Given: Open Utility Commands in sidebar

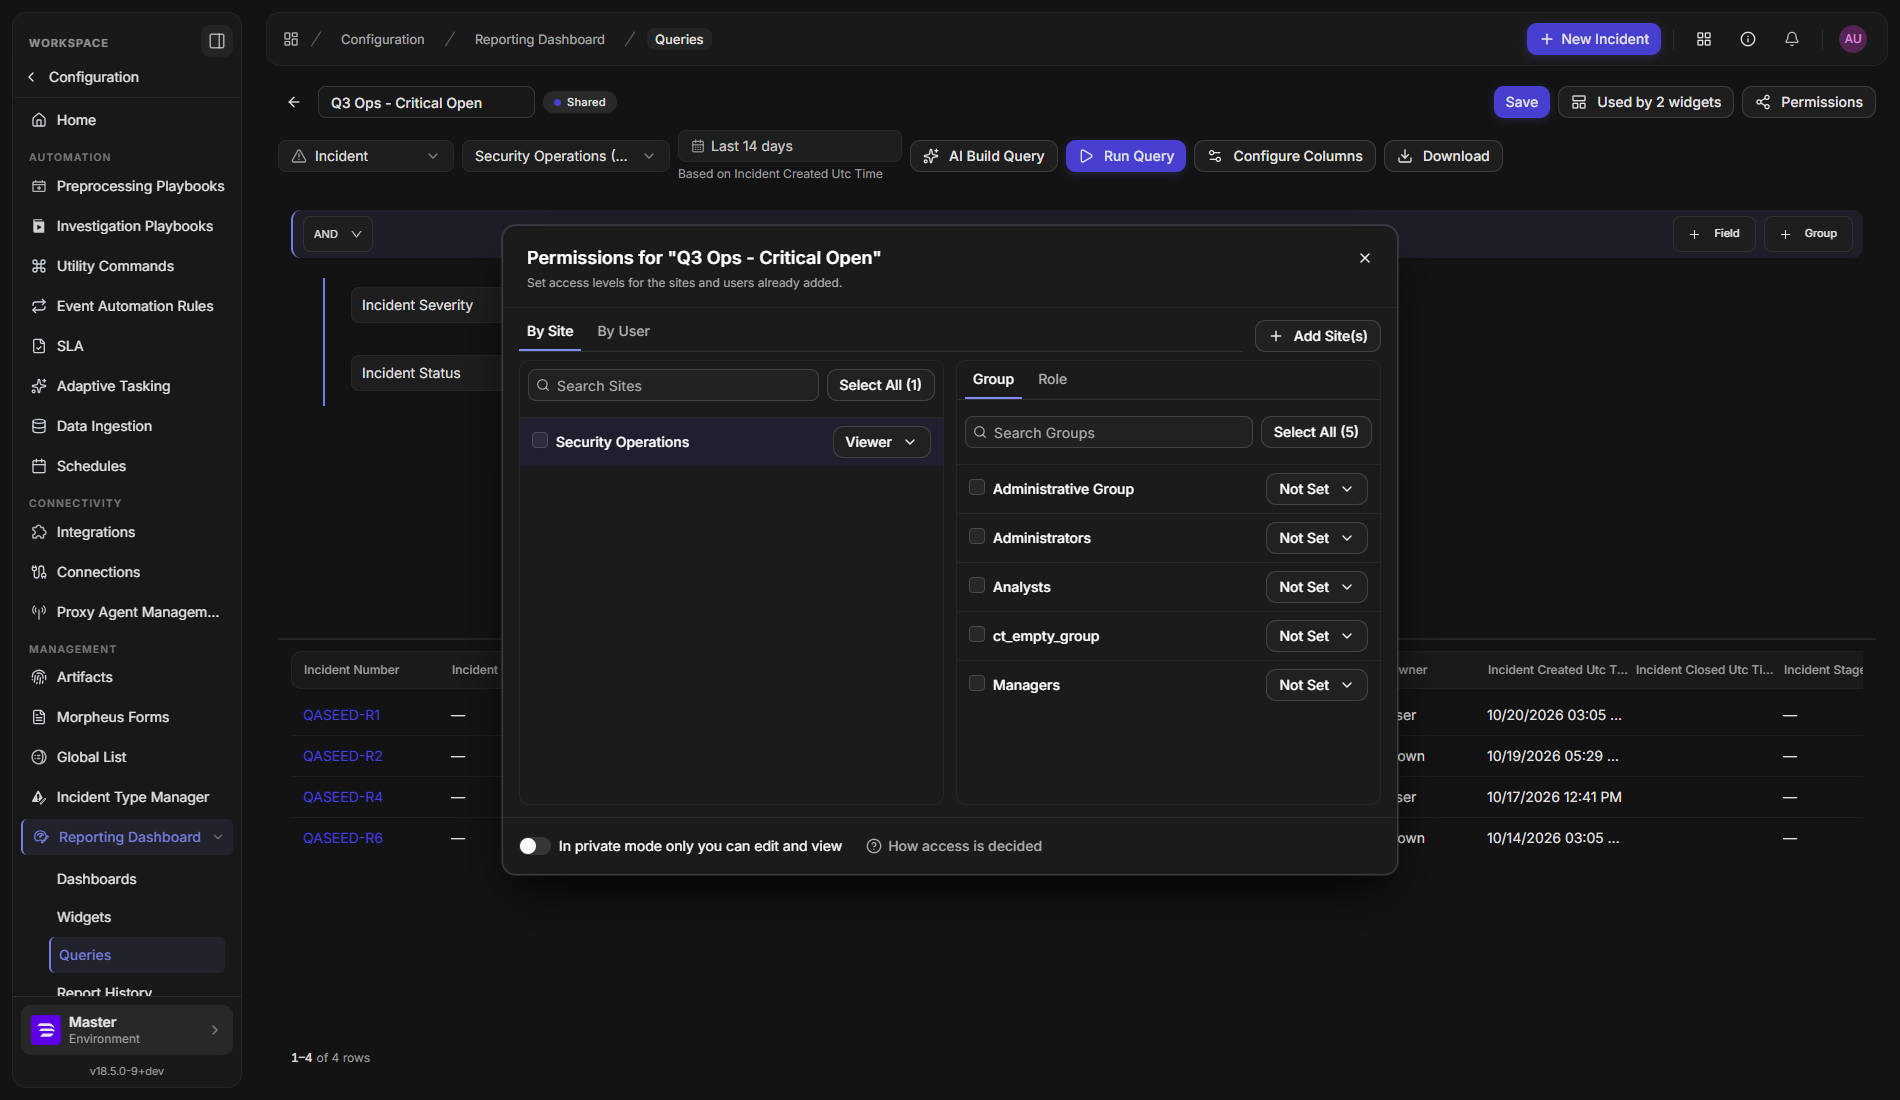Looking at the screenshot, I should 126,266.
